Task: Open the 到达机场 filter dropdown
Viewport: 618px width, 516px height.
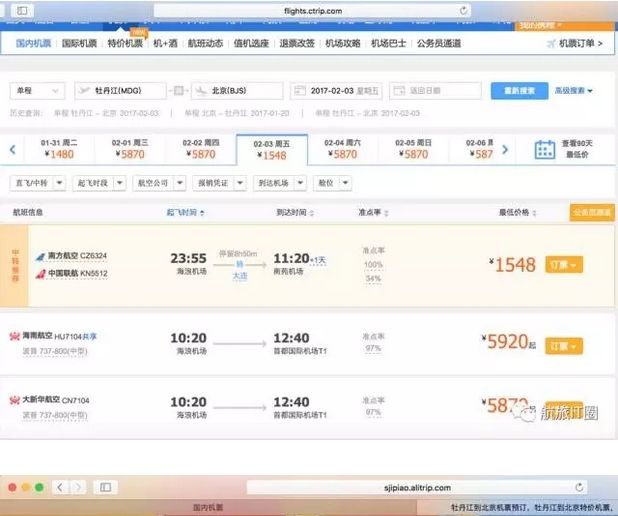Action: point(279,183)
